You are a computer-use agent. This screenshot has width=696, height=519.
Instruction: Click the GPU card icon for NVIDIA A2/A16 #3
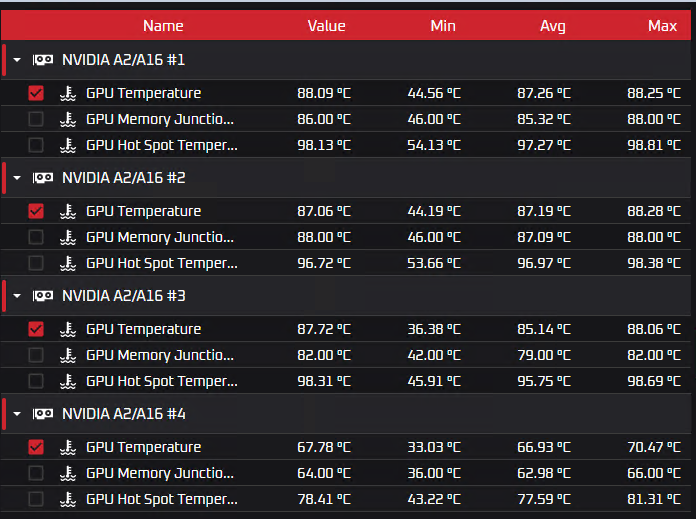43,296
